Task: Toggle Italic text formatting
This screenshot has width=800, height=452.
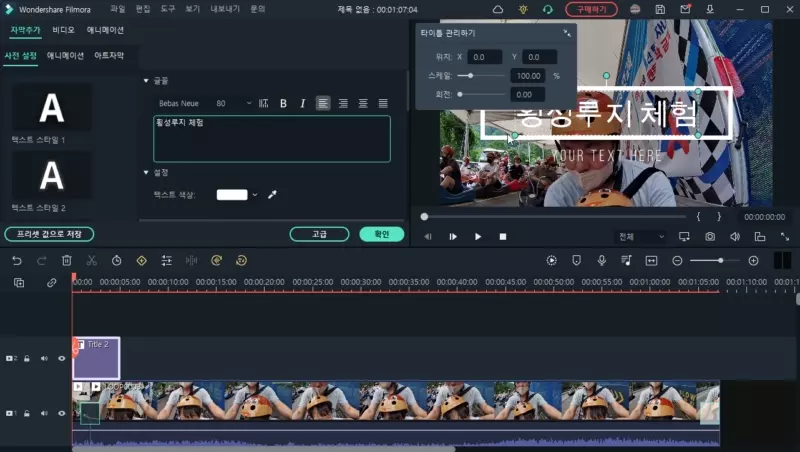Action: tap(303, 103)
